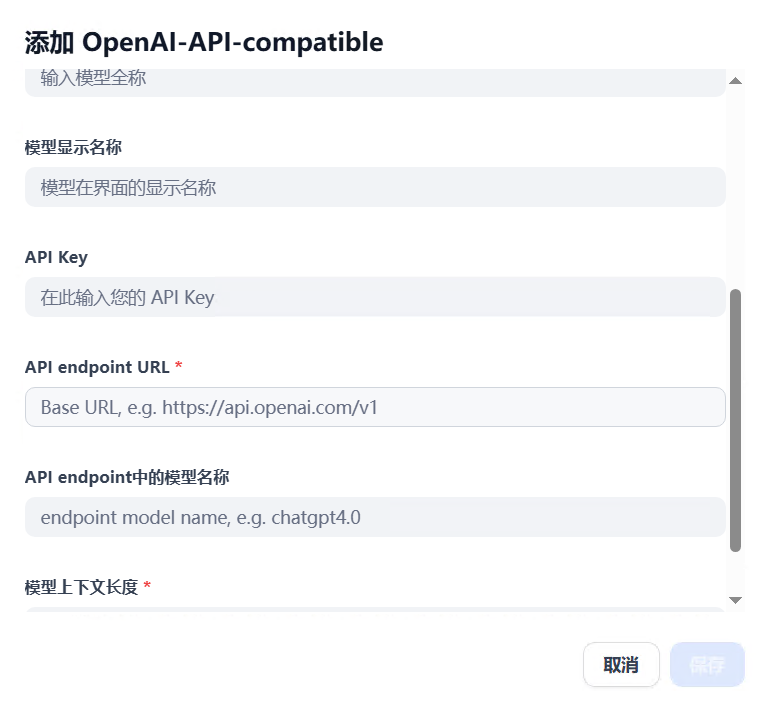This screenshot has height=708, width=773.
Task: Focus the endpoint model name input
Action: click(x=375, y=517)
